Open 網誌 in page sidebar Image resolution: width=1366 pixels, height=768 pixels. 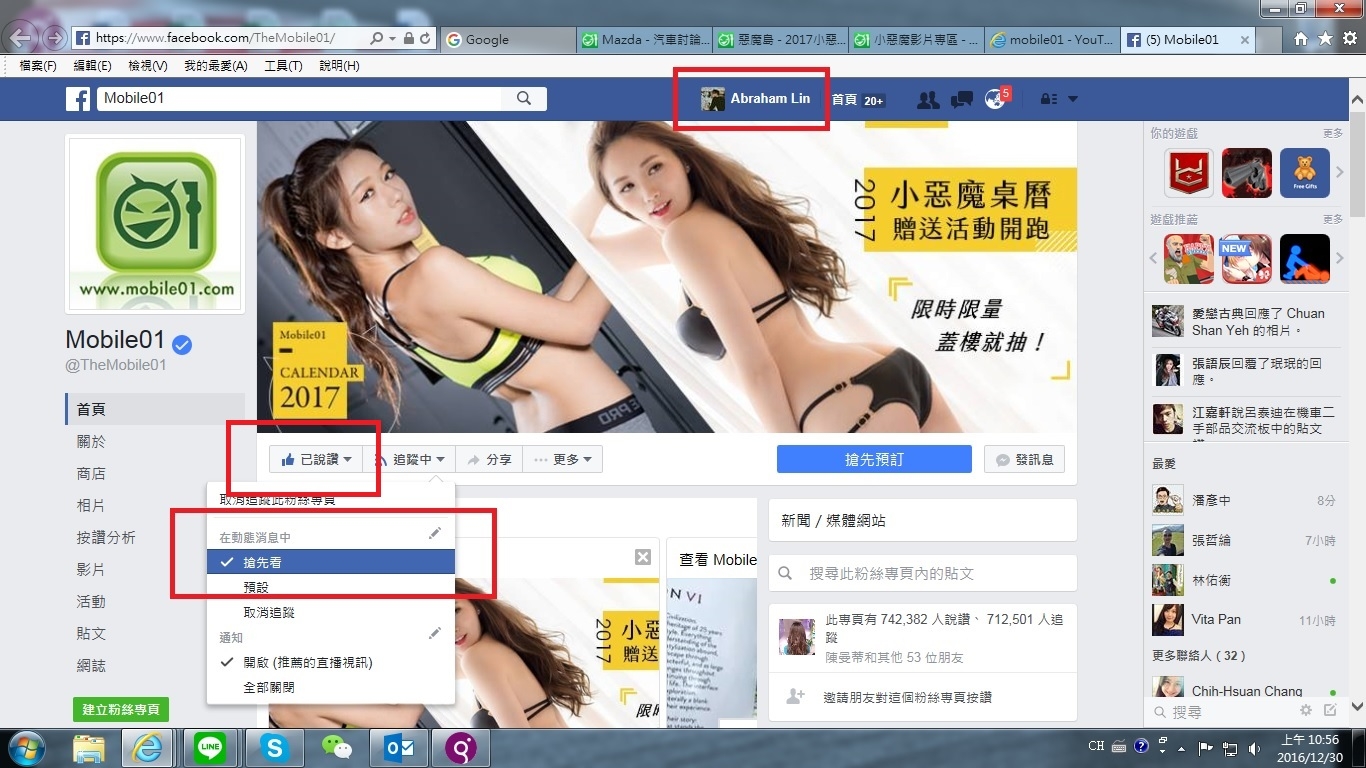pos(91,665)
